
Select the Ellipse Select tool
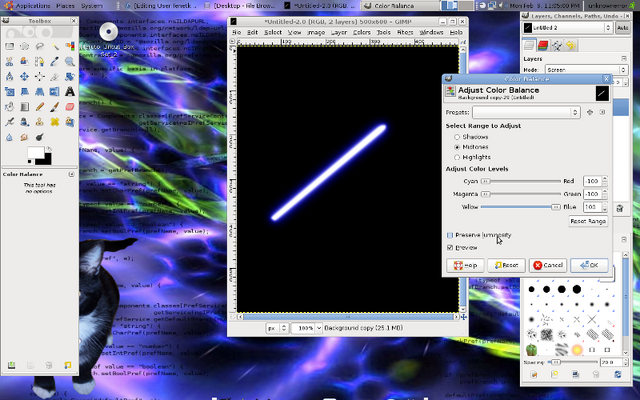coord(24,47)
